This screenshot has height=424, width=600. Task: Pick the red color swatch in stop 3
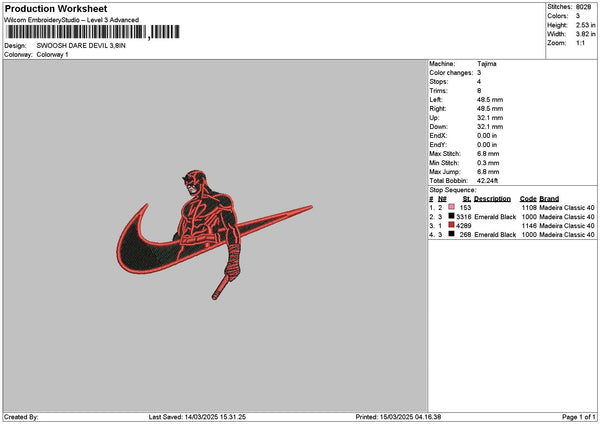(x=452, y=225)
